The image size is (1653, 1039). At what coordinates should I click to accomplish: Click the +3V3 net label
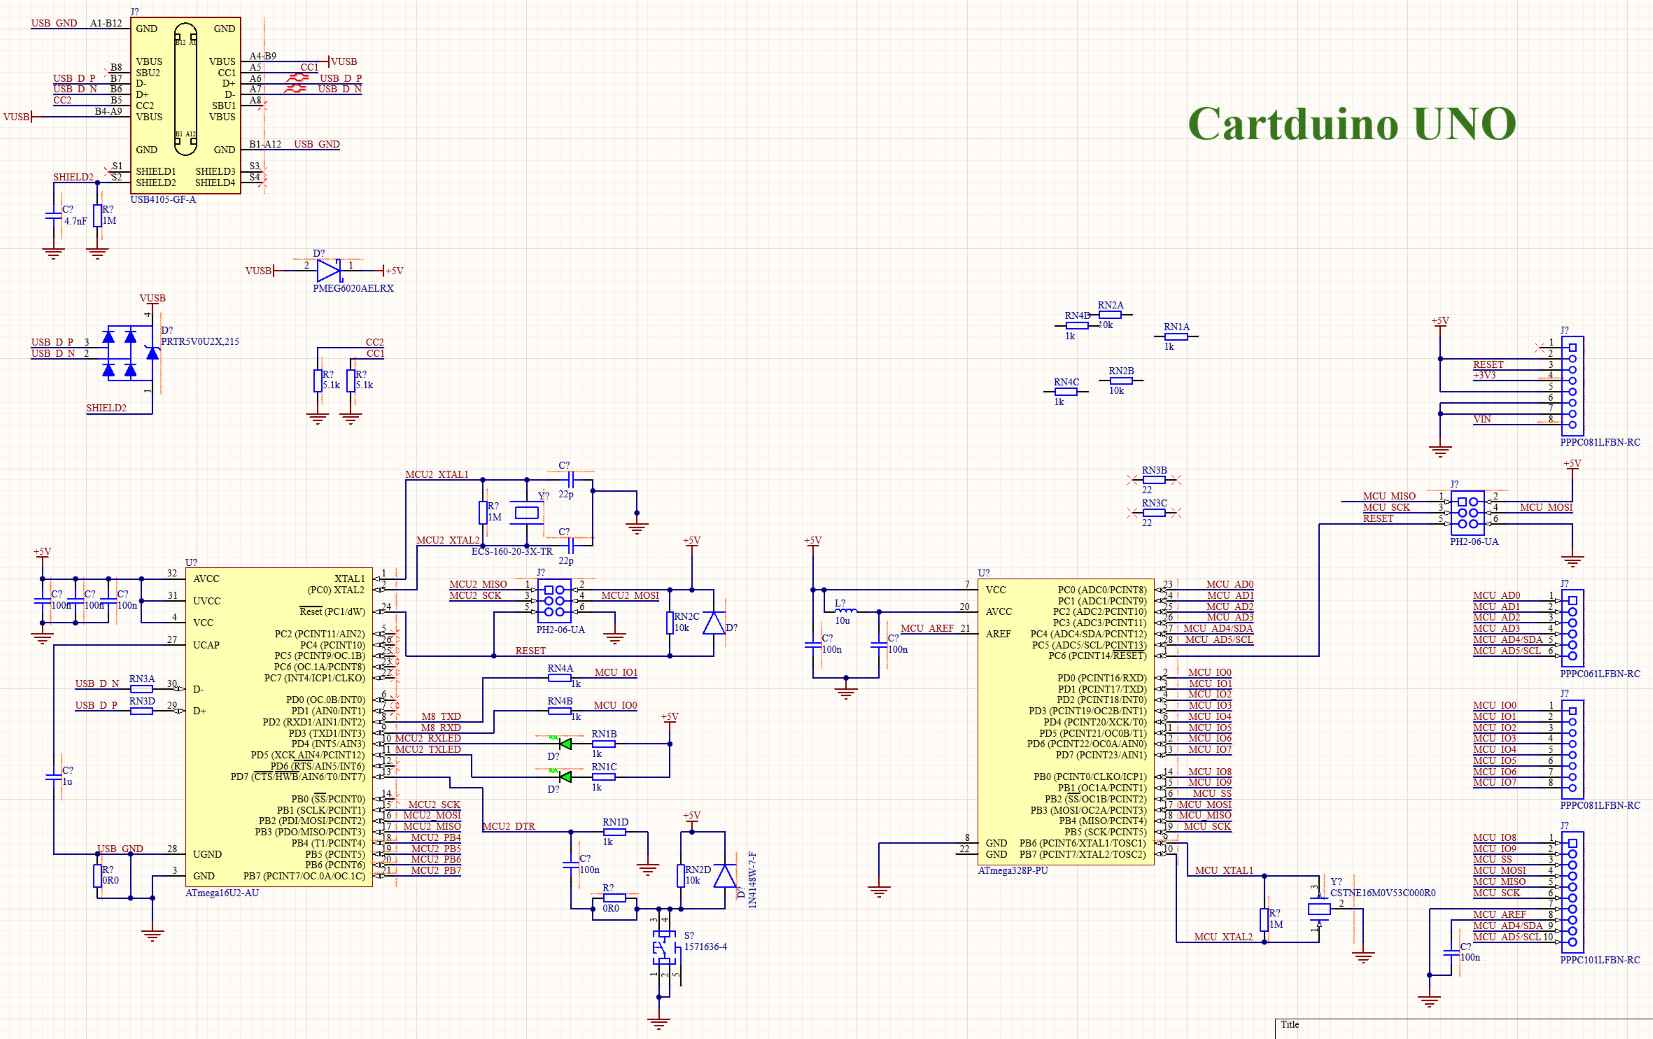(x=1484, y=376)
